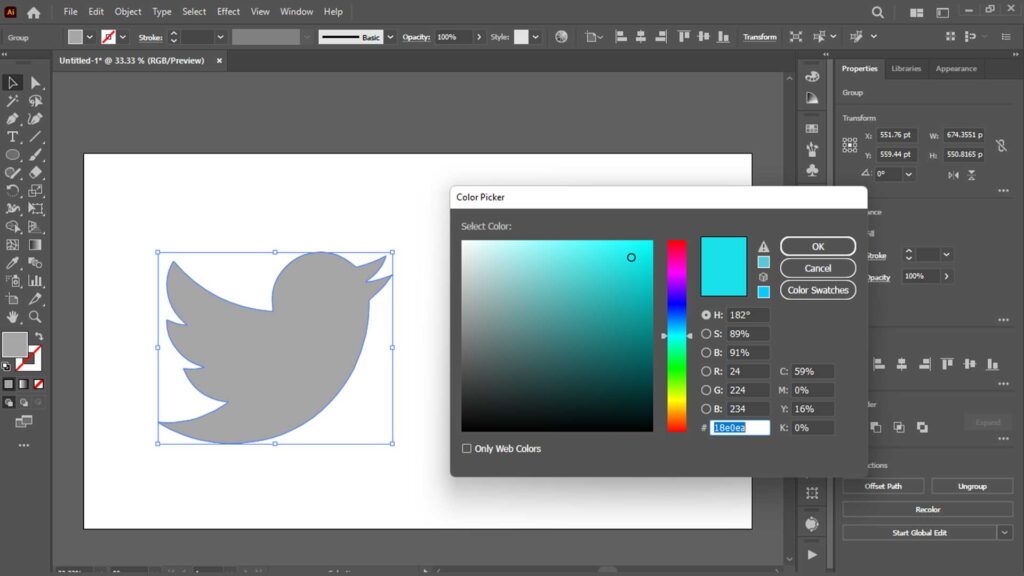Pick the Eyedropper tool
Viewport: 1024px width, 576px height.
point(12,263)
